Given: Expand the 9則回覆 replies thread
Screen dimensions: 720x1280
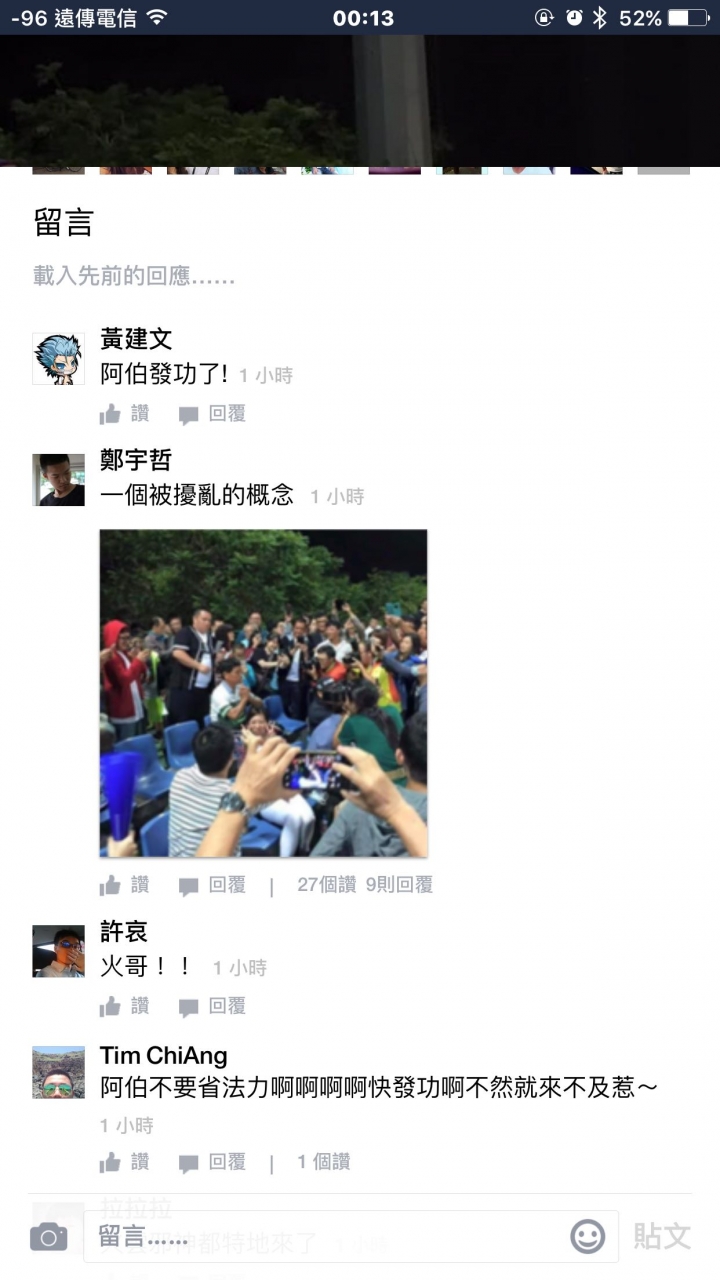Looking at the screenshot, I should tap(399, 884).
